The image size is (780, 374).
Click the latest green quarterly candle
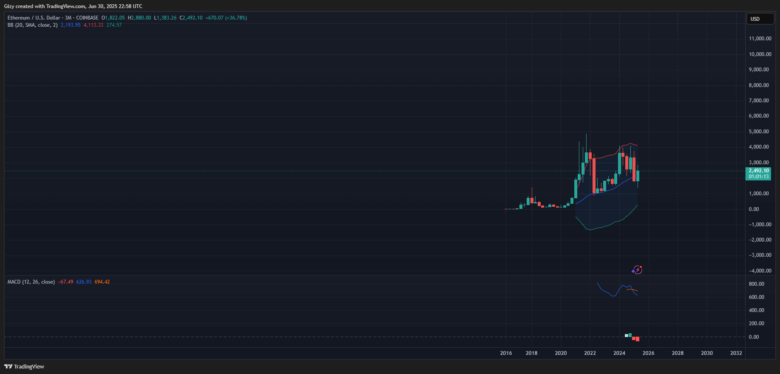(x=638, y=176)
